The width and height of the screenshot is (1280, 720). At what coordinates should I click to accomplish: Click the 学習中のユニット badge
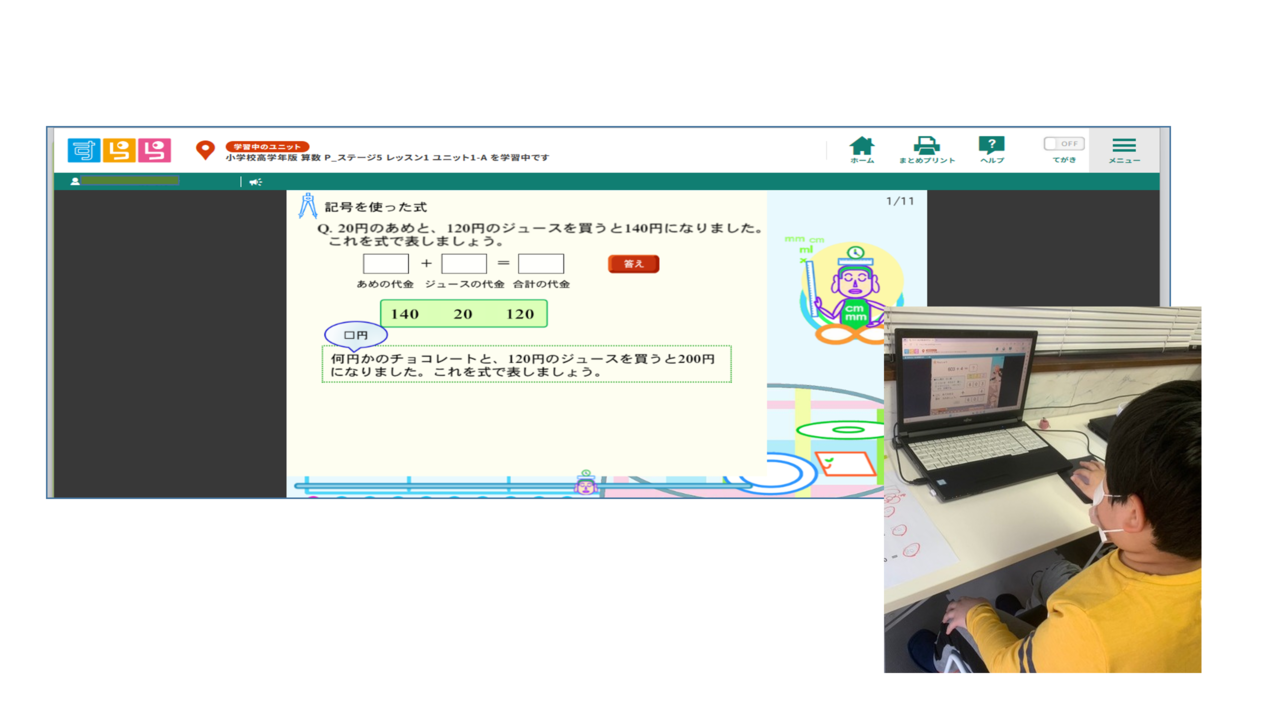point(267,146)
